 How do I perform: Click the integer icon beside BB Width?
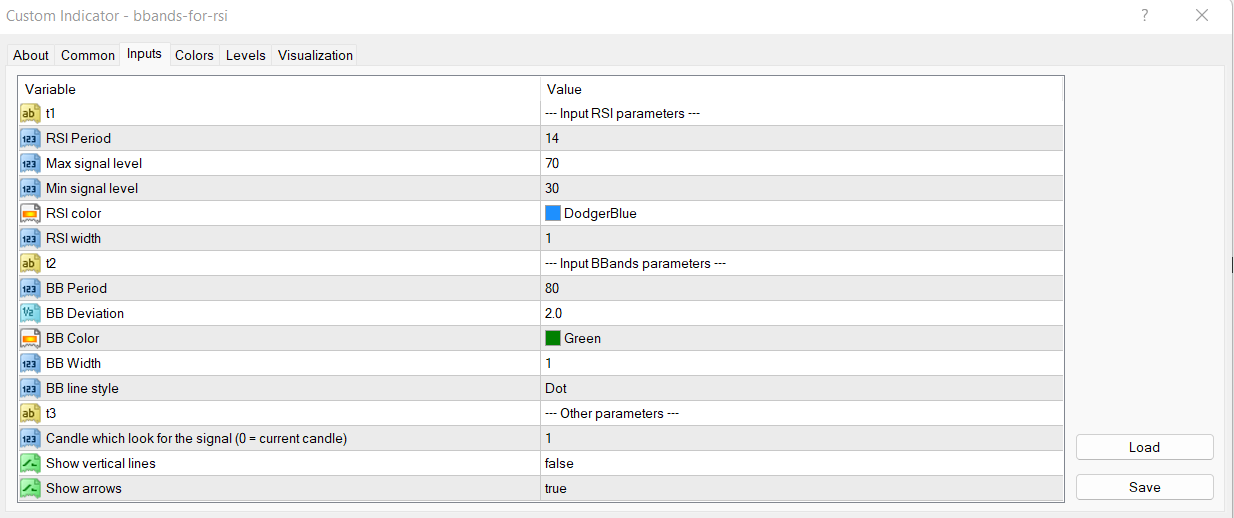[x=30, y=363]
